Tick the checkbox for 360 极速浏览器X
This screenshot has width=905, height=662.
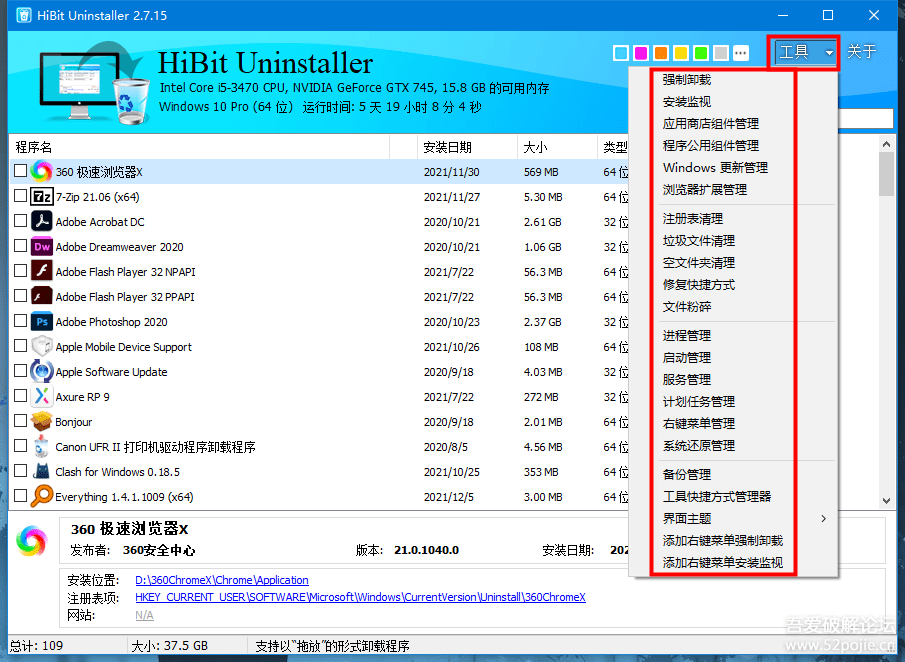20,170
